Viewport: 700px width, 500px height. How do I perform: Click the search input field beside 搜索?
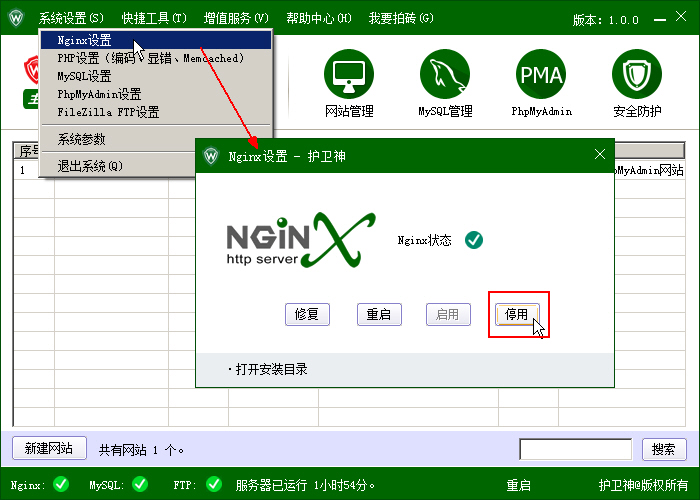[x=575, y=449]
